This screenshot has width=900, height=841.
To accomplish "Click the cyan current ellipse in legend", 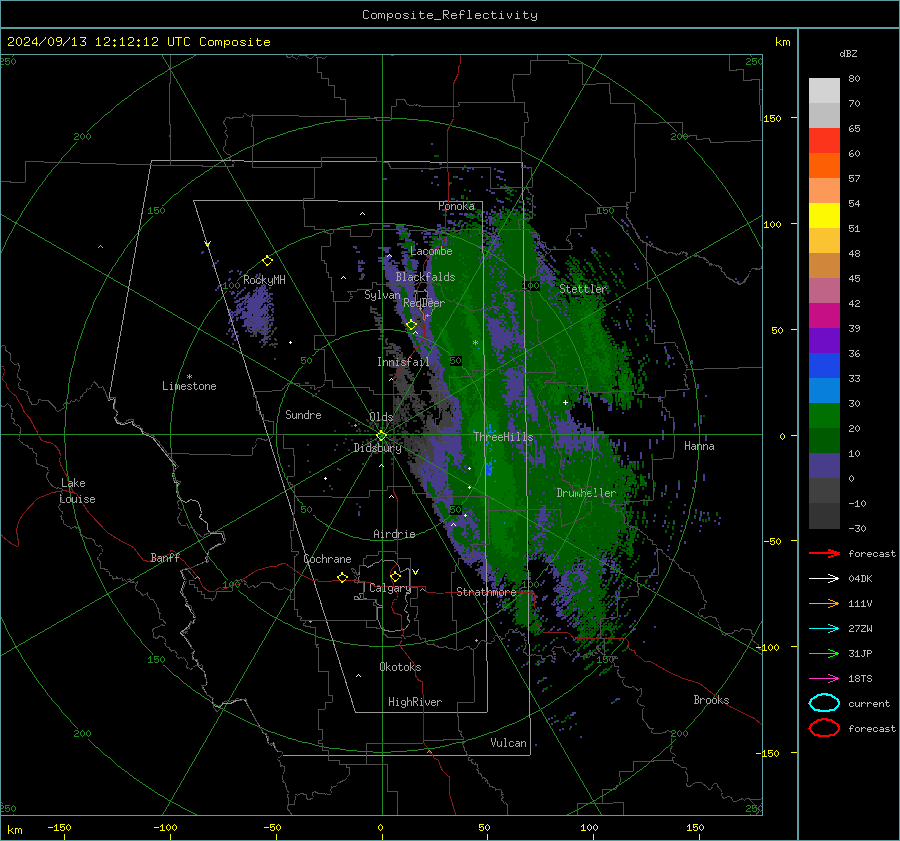I will coord(824,703).
